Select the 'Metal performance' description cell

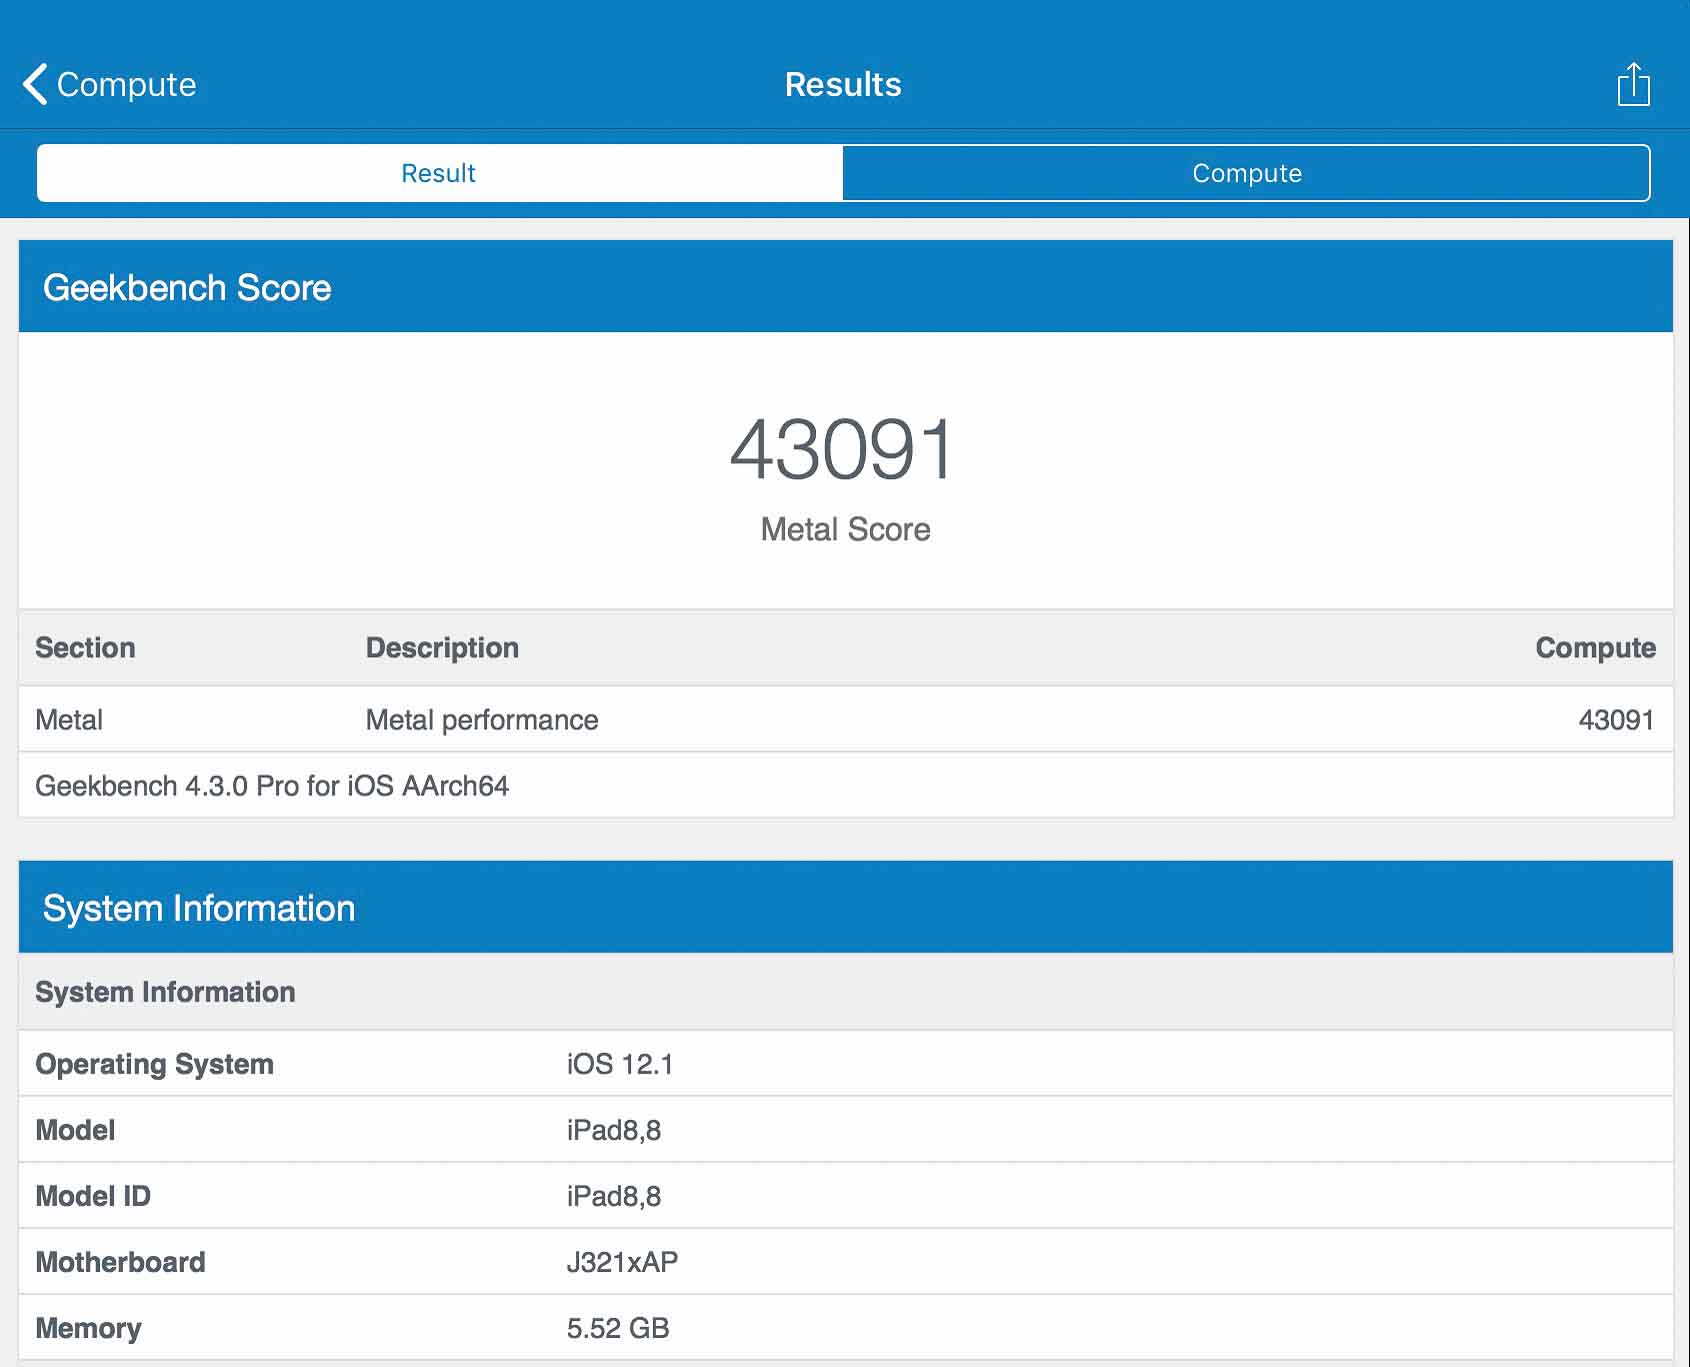point(482,719)
